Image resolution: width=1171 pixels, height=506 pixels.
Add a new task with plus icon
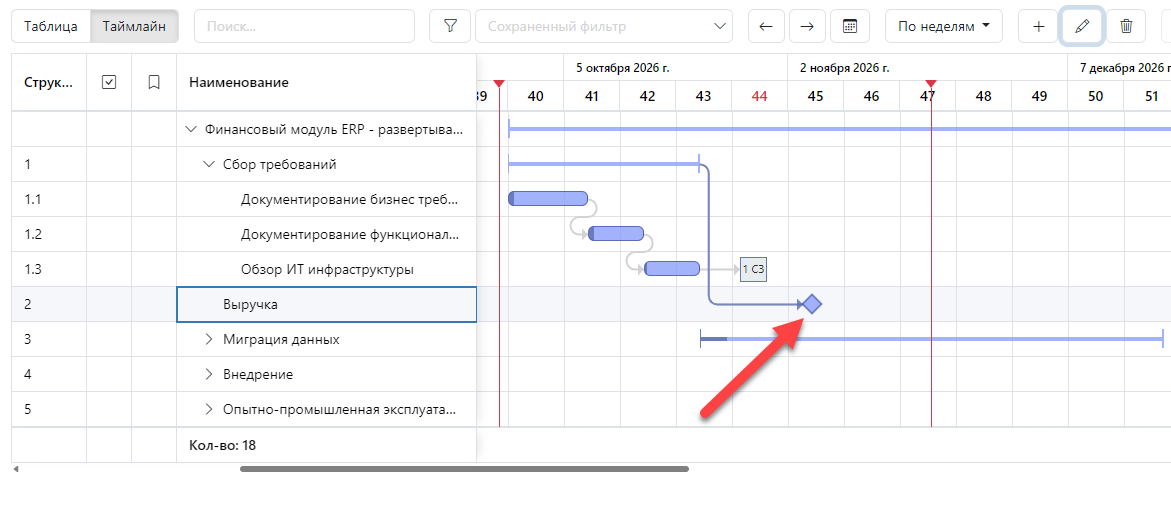(1038, 26)
